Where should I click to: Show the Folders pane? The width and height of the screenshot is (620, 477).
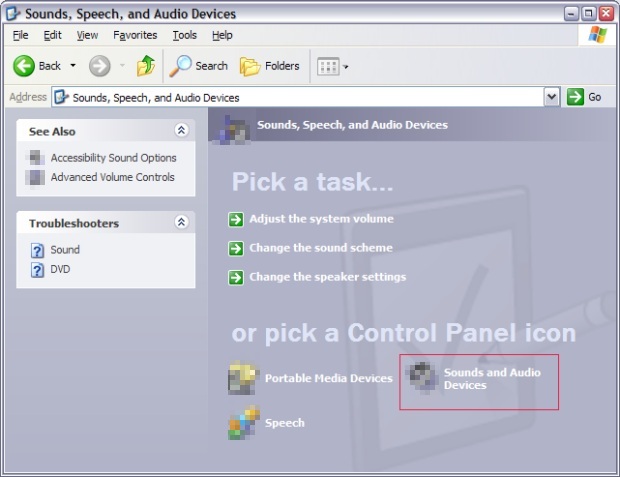click(251, 66)
